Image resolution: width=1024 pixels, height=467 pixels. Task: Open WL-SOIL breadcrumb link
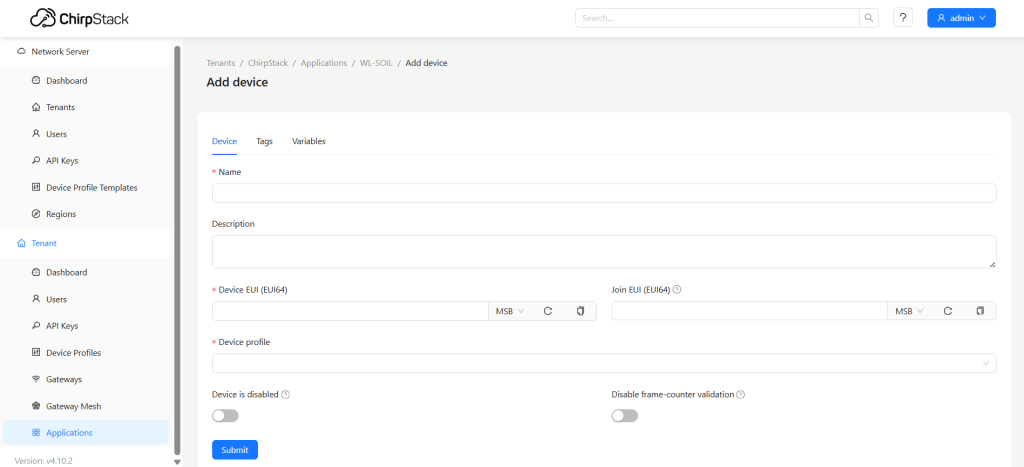point(376,63)
